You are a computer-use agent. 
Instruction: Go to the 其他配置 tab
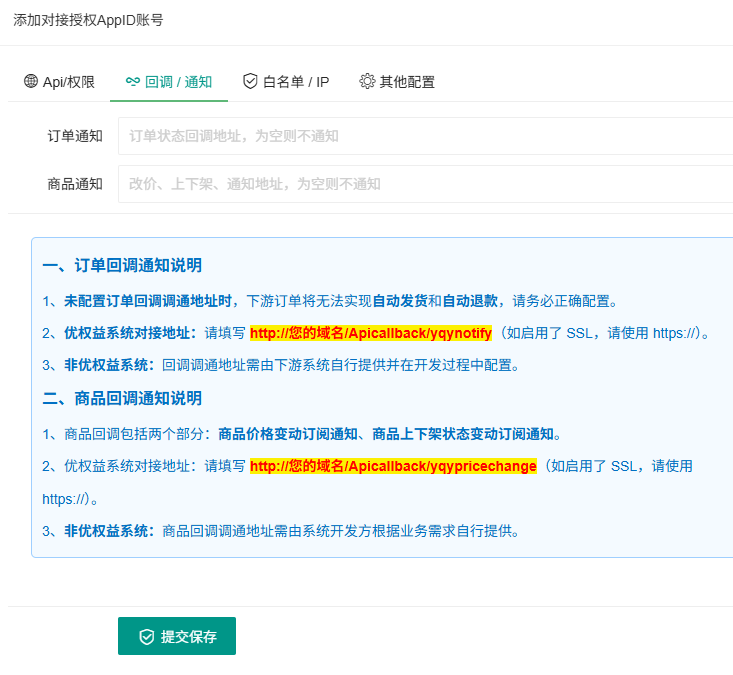point(407,82)
